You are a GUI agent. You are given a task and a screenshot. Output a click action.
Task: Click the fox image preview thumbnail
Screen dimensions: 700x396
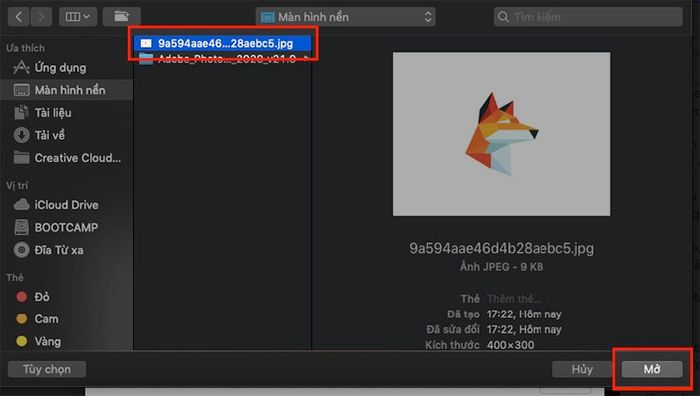tap(501, 134)
